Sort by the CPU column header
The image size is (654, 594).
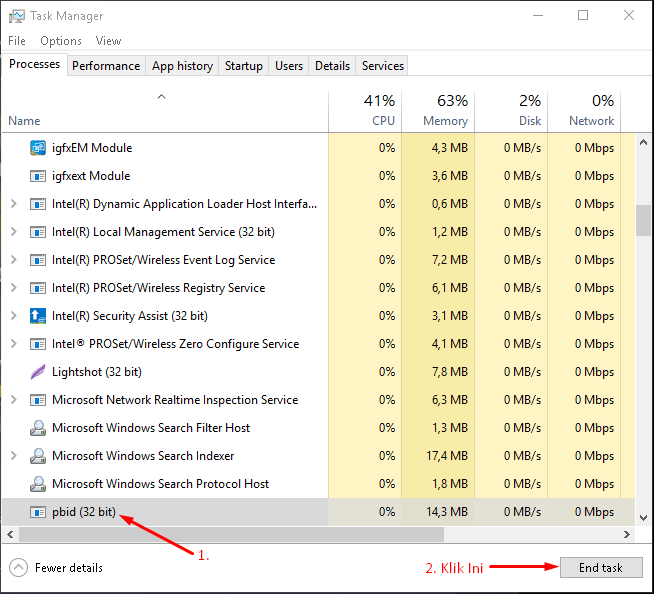[x=365, y=112]
